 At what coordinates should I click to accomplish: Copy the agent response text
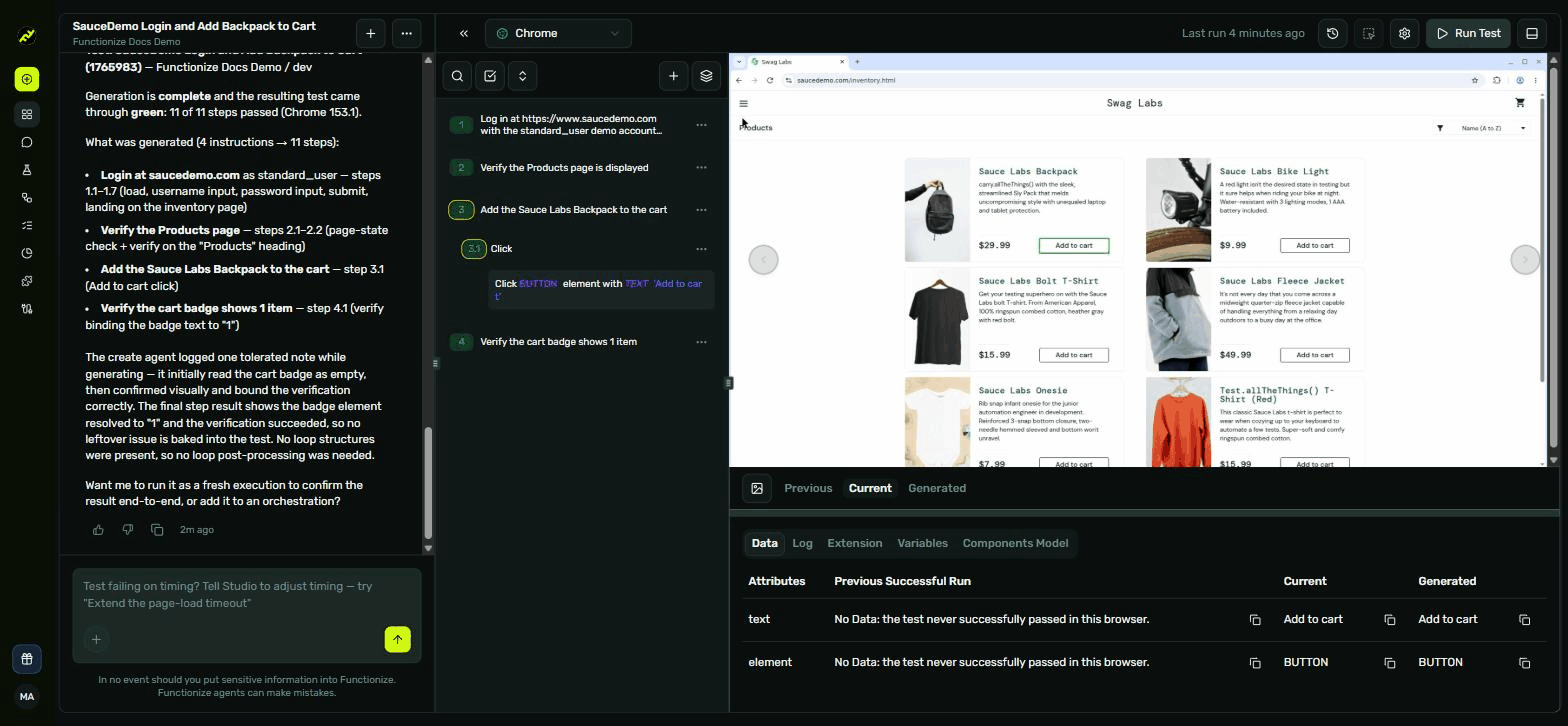pos(157,530)
